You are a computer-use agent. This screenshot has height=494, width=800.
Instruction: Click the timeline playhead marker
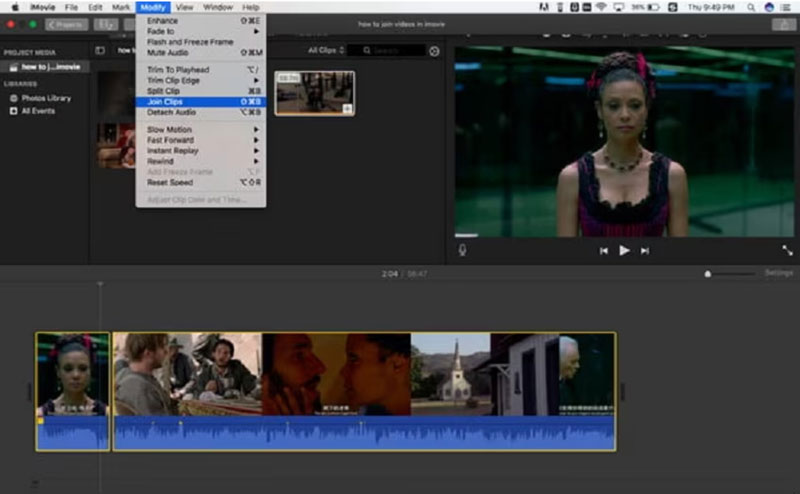click(100, 284)
